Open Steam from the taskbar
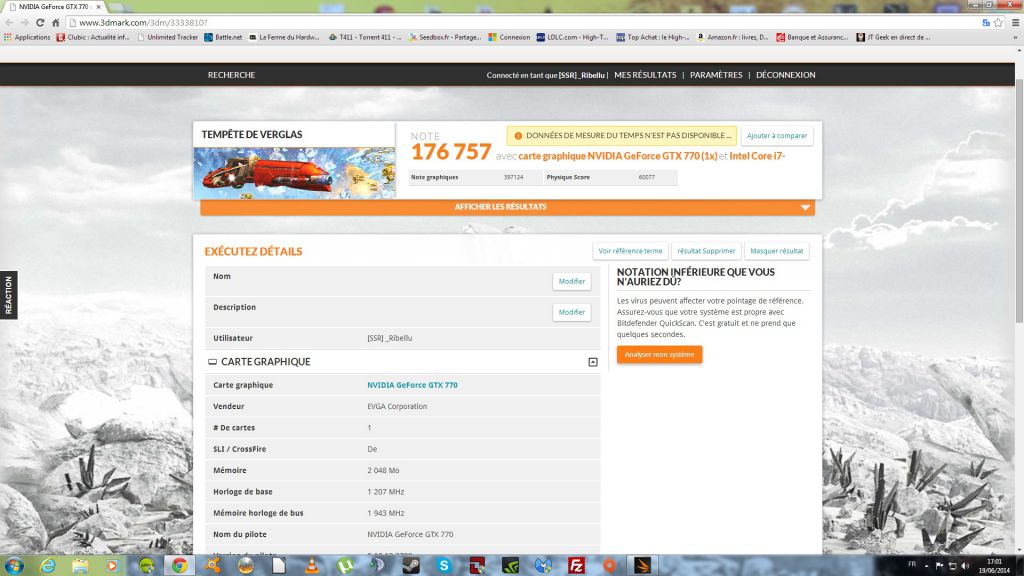This screenshot has height=576, width=1024. [x=411, y=566]
